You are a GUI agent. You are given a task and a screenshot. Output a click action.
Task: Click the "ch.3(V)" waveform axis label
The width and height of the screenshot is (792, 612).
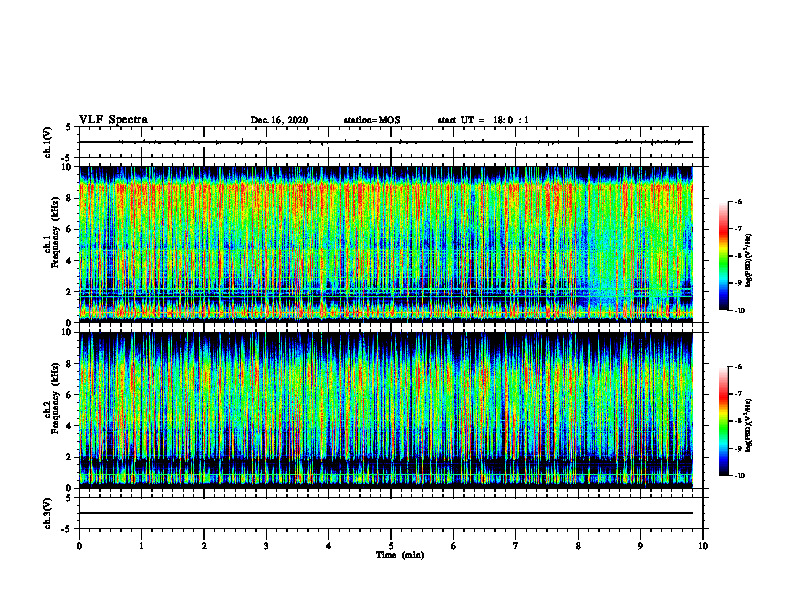tap(48, 513)
